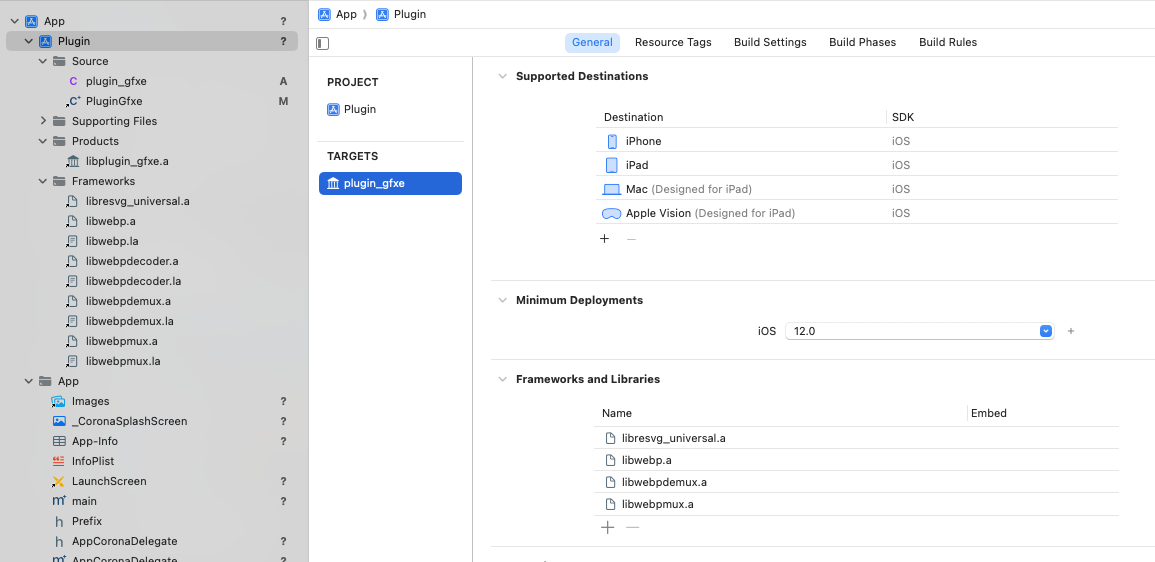
Task: Click the App project icon in breadcrumb
Action: 324,14
